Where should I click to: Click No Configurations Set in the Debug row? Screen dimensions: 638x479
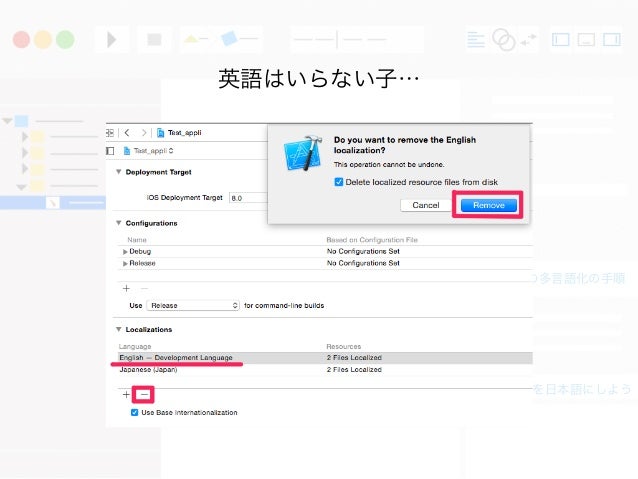pos(363,252)
